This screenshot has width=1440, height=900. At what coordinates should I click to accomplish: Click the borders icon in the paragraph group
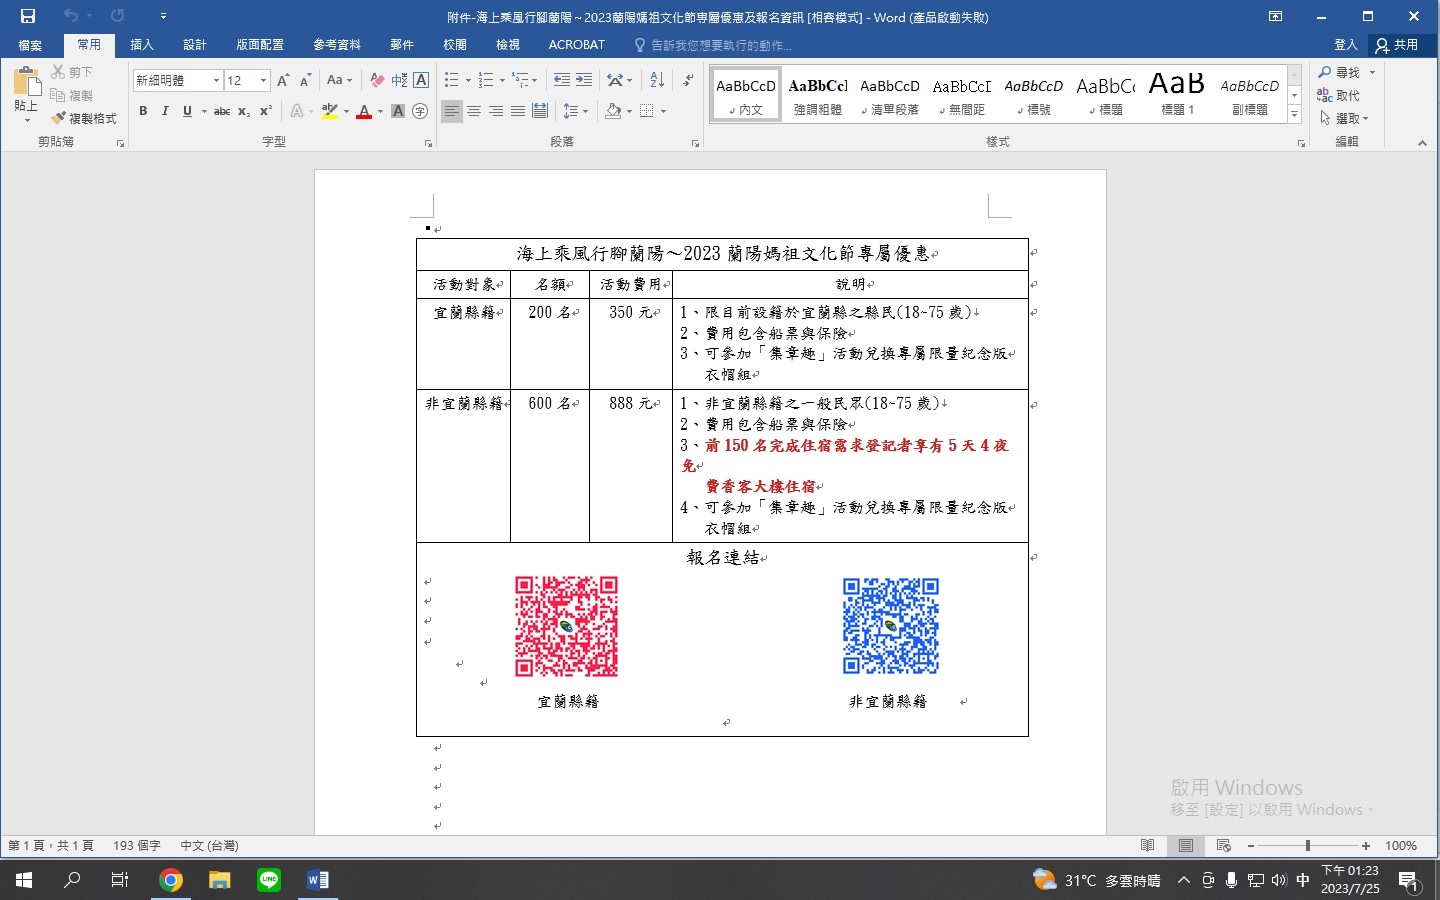(647, 111)
